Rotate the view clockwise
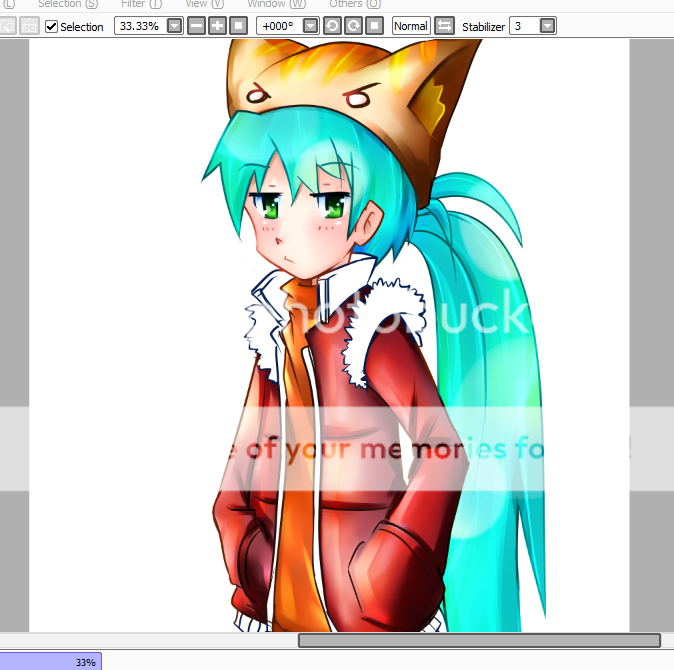 pos(353,26)
